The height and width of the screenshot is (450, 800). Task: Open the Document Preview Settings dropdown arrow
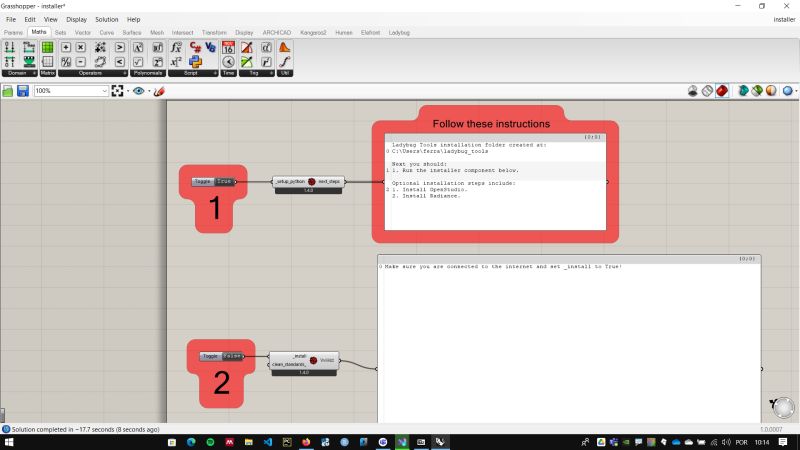[x=796, y=91]
